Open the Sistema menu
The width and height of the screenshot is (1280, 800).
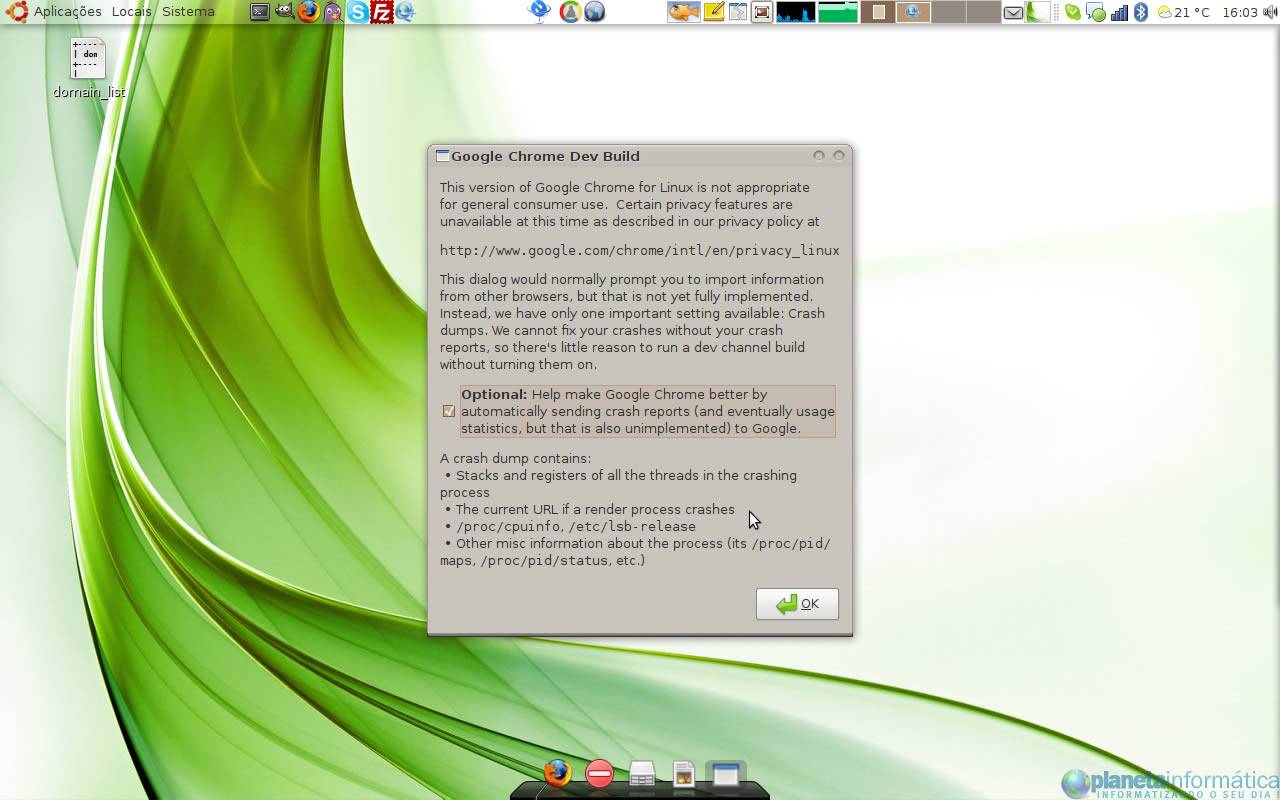(188, 12)
